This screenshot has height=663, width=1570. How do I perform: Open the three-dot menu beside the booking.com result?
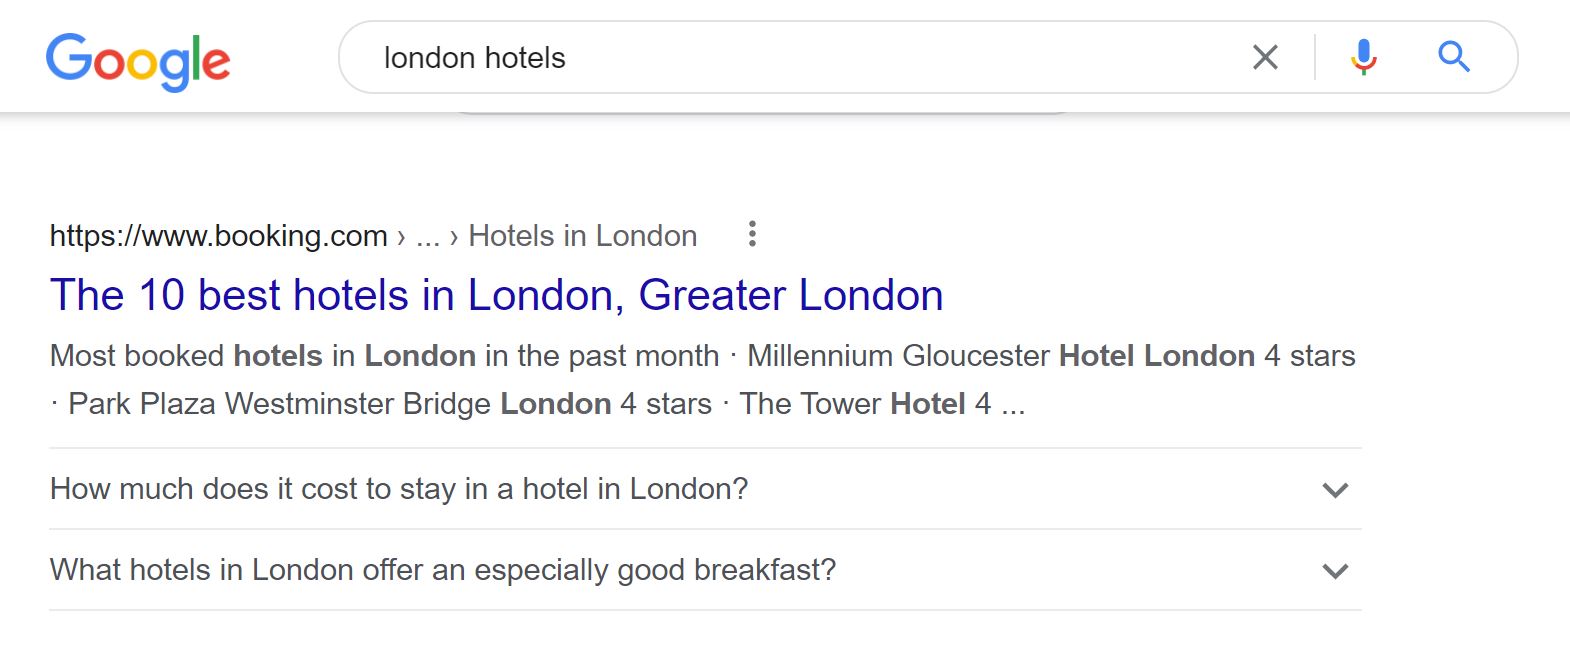751,234
